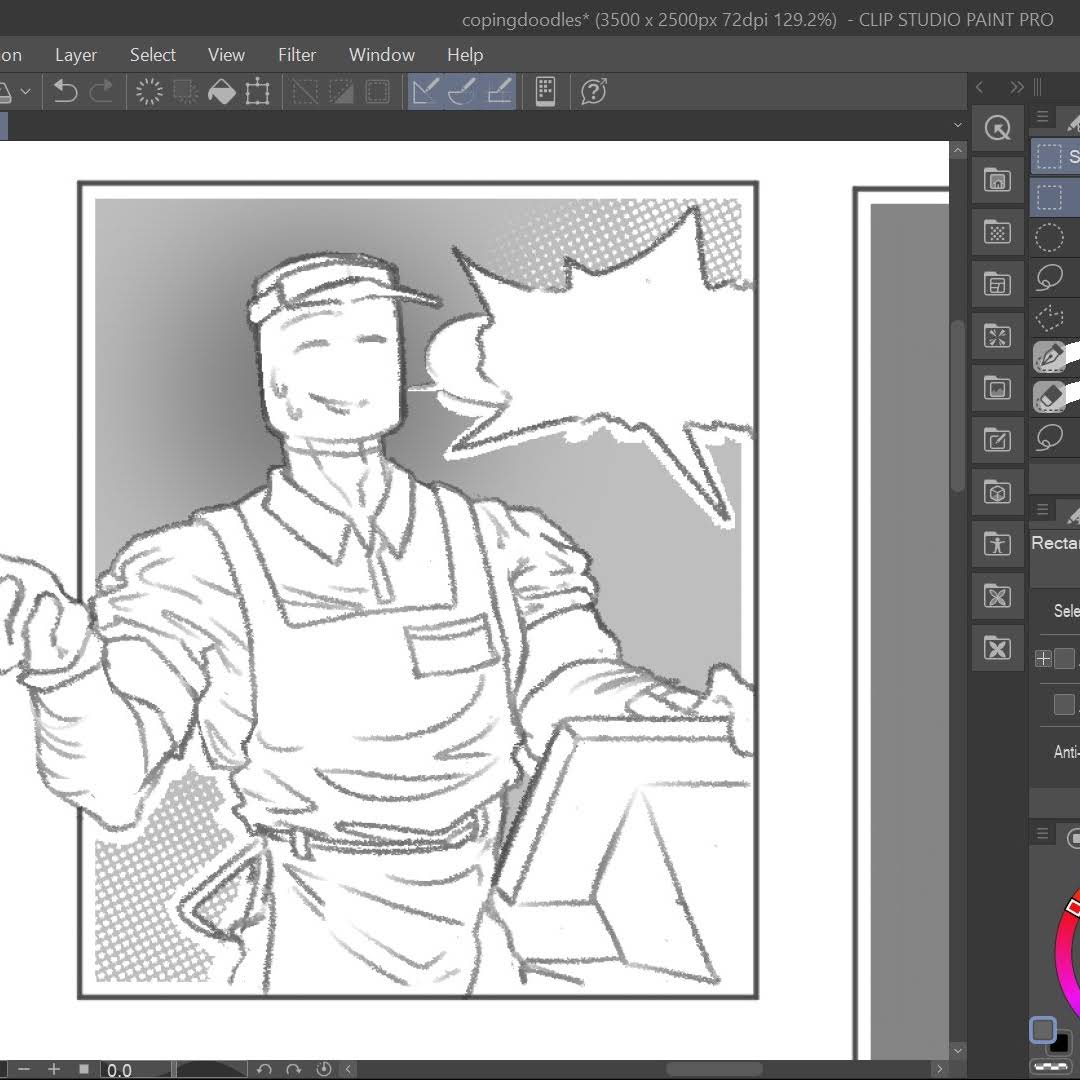Click the Scale/Rotate transform icon

coord(258,92)
